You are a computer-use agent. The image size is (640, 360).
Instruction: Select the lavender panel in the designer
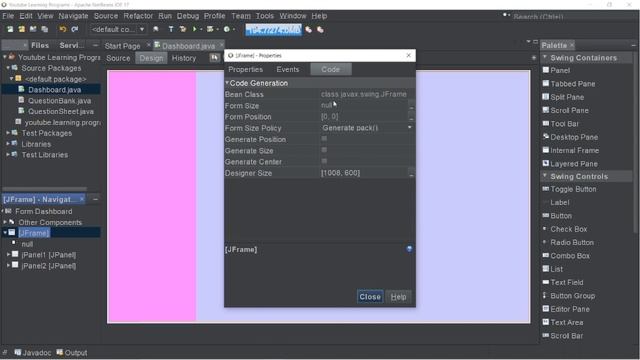(x=473, y=197)
